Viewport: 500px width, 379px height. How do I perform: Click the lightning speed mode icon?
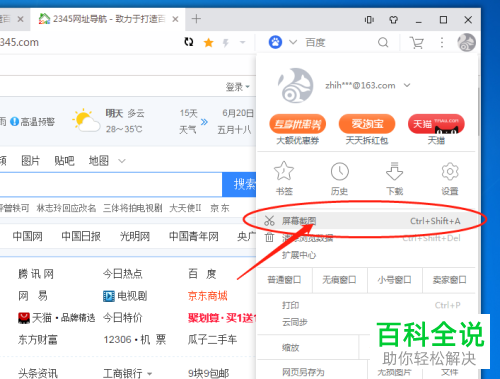click(x=226, y=43)
